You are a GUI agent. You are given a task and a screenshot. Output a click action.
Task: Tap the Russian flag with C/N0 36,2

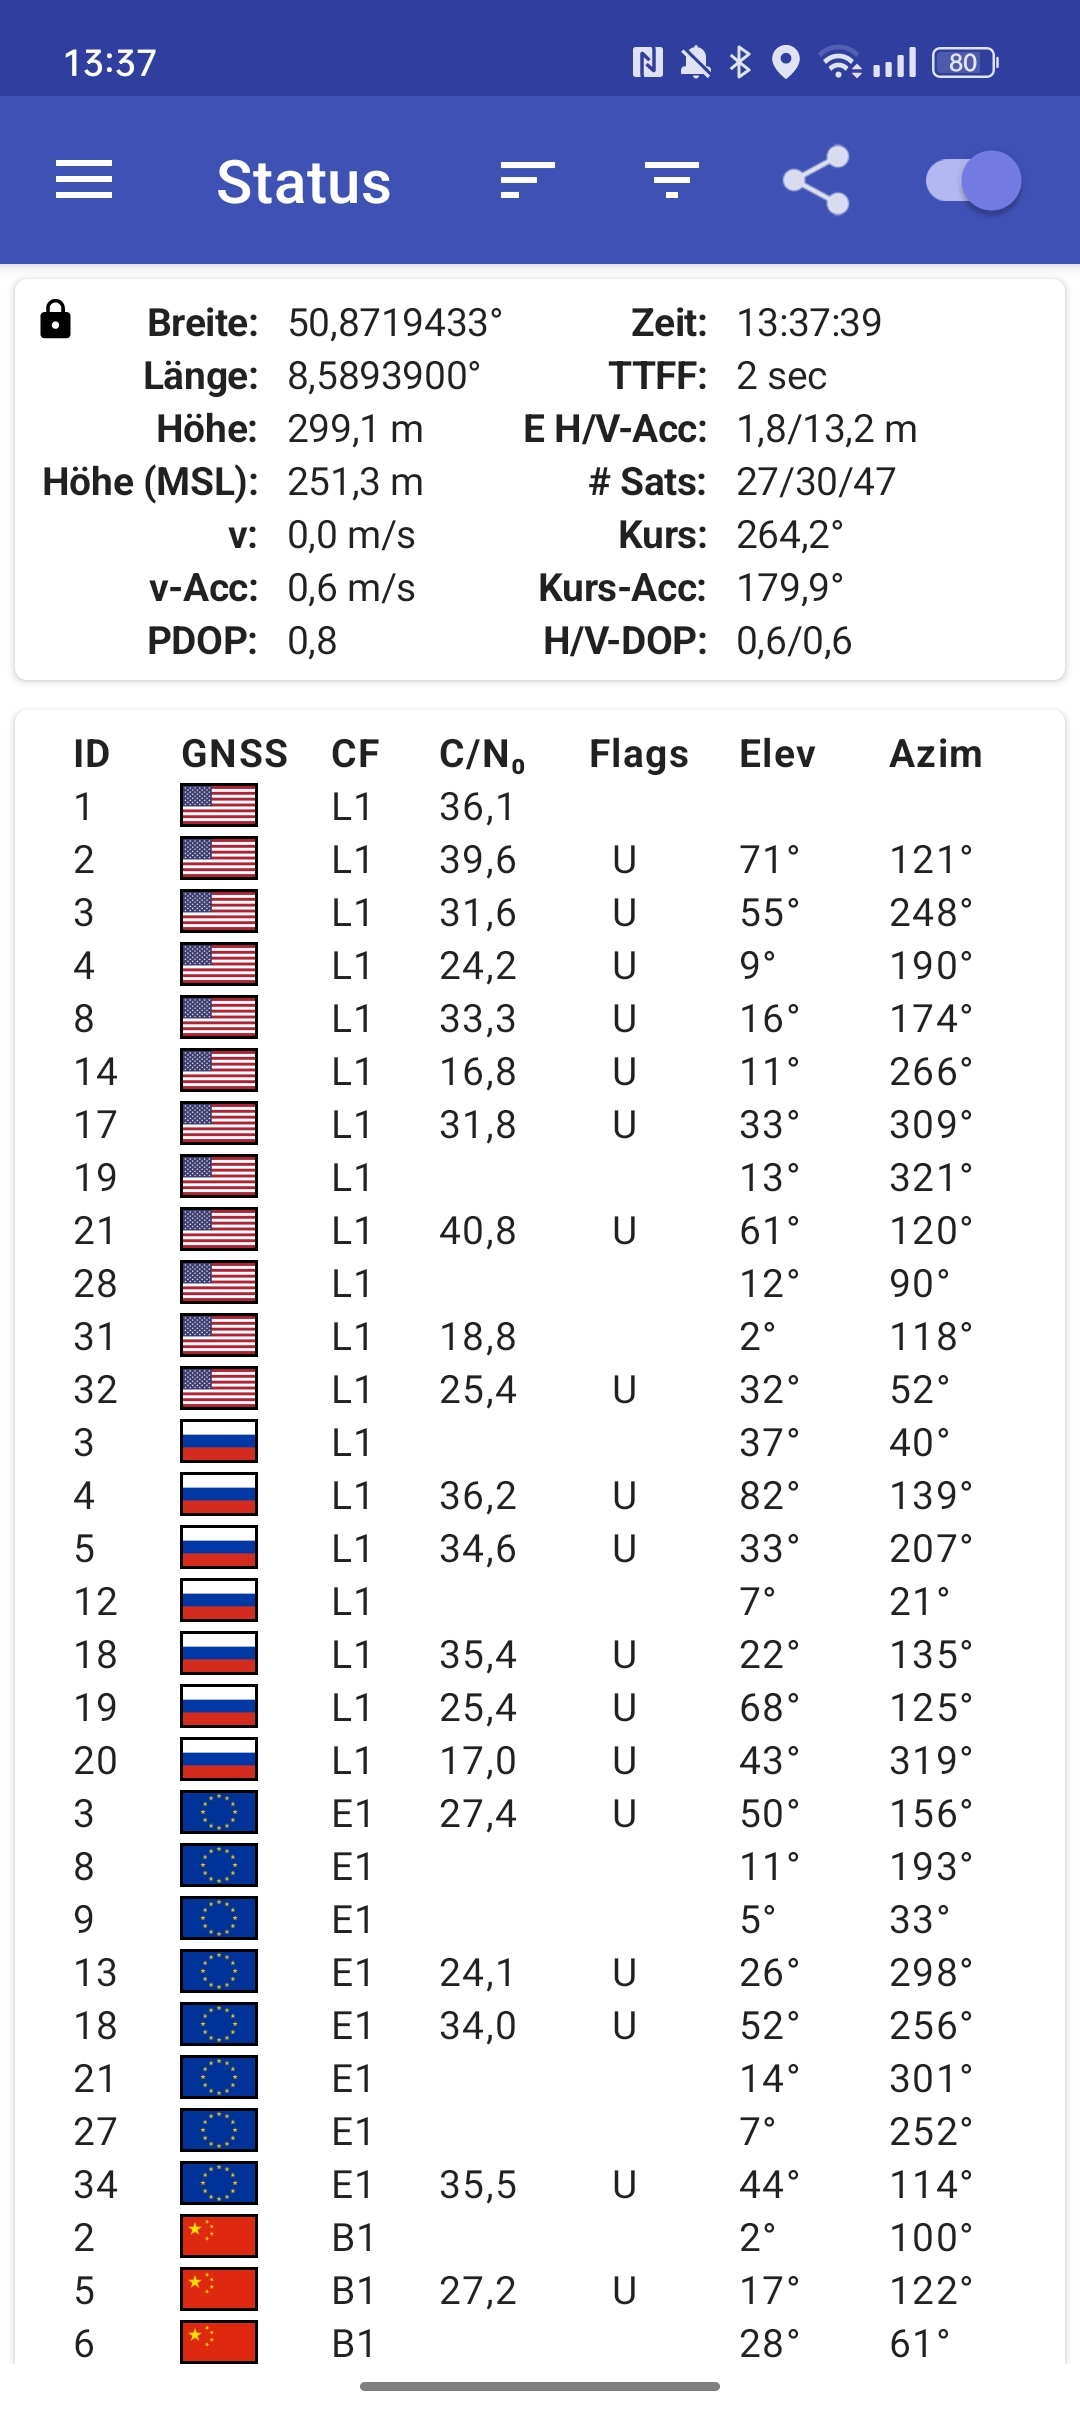[219, 1494]
